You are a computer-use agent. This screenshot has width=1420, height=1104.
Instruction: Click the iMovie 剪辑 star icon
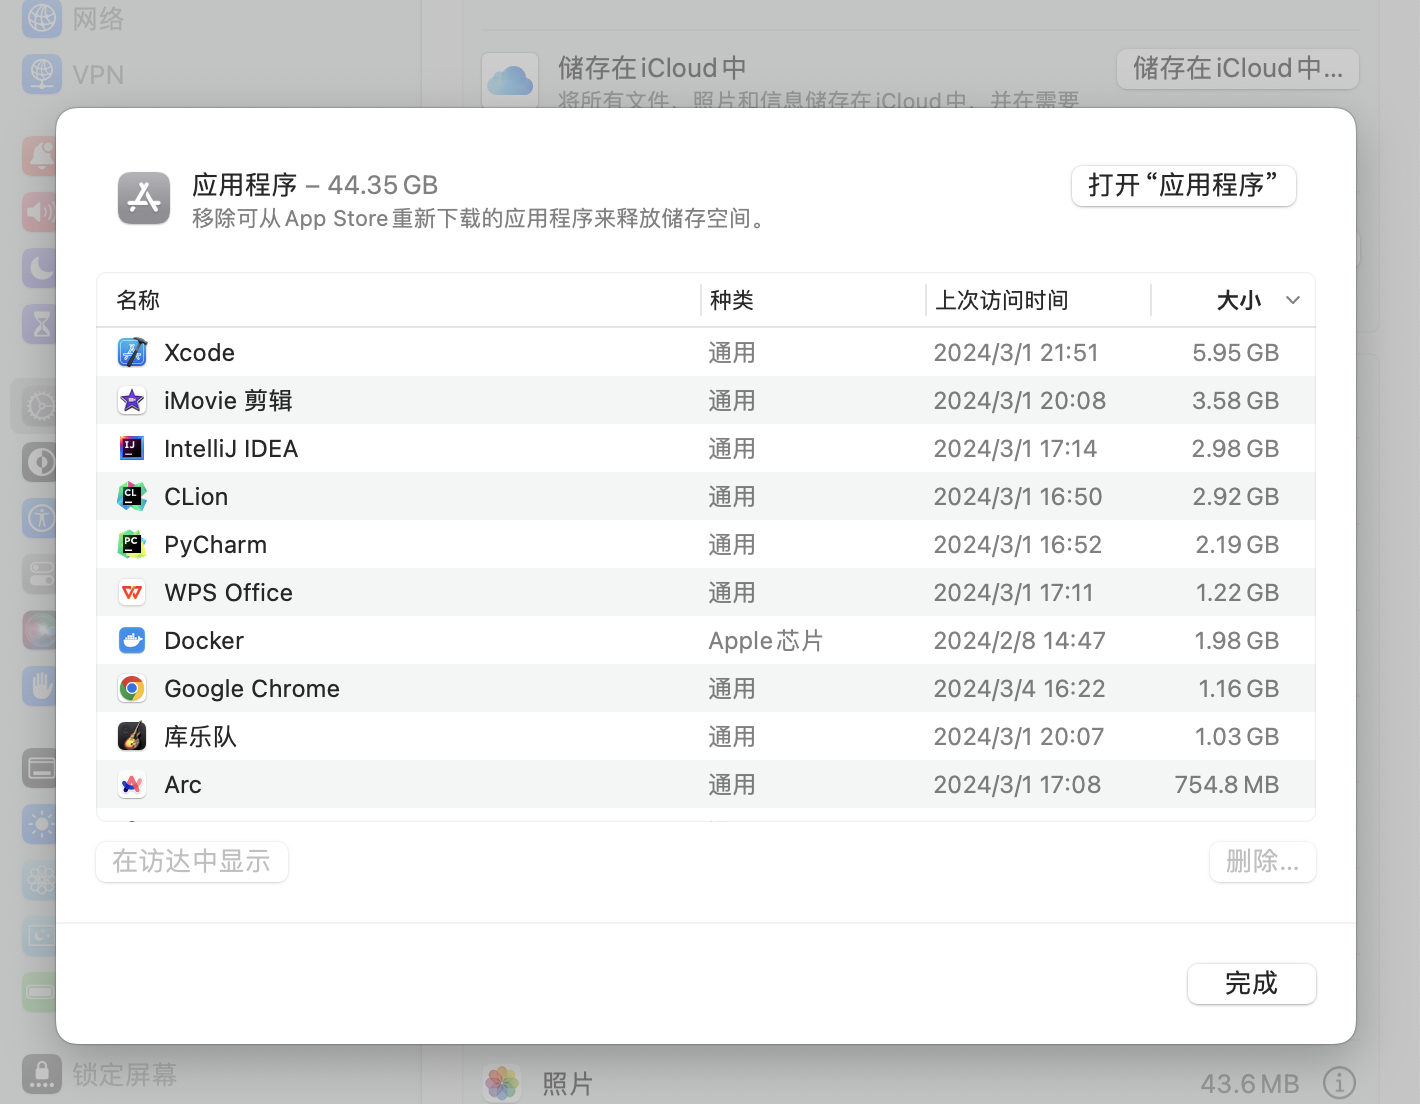[132, 401]
